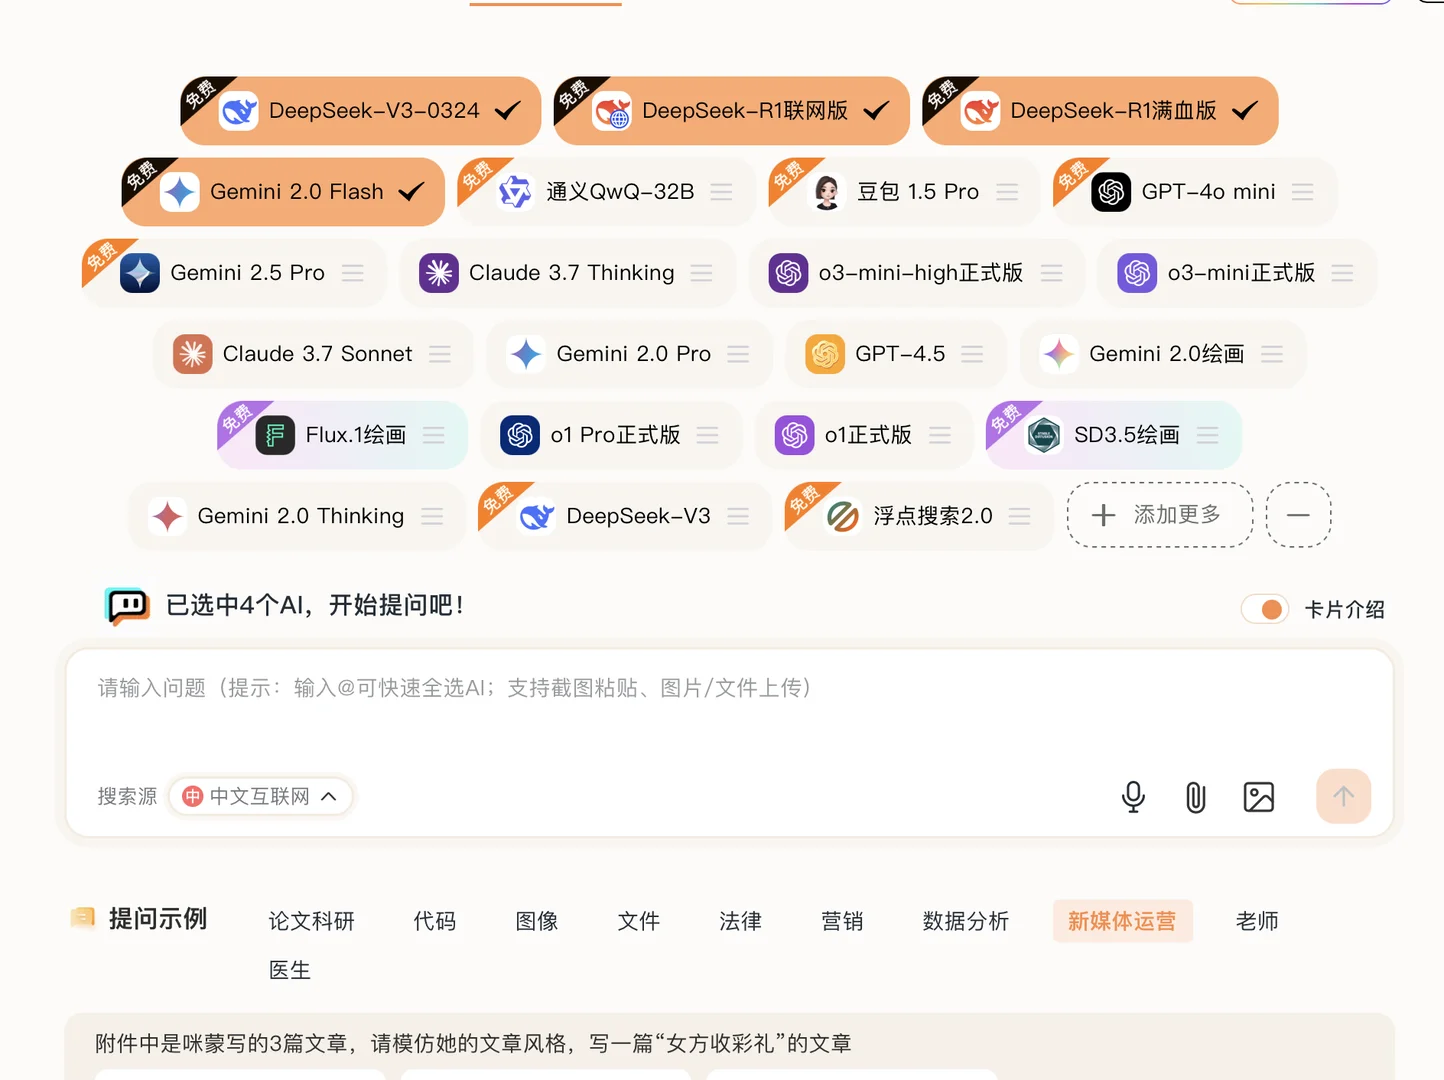Viewport: 1444px width, 1080px height.
Task: Click the plus icon on 添加更多
Action: [x=1103, y=515]
